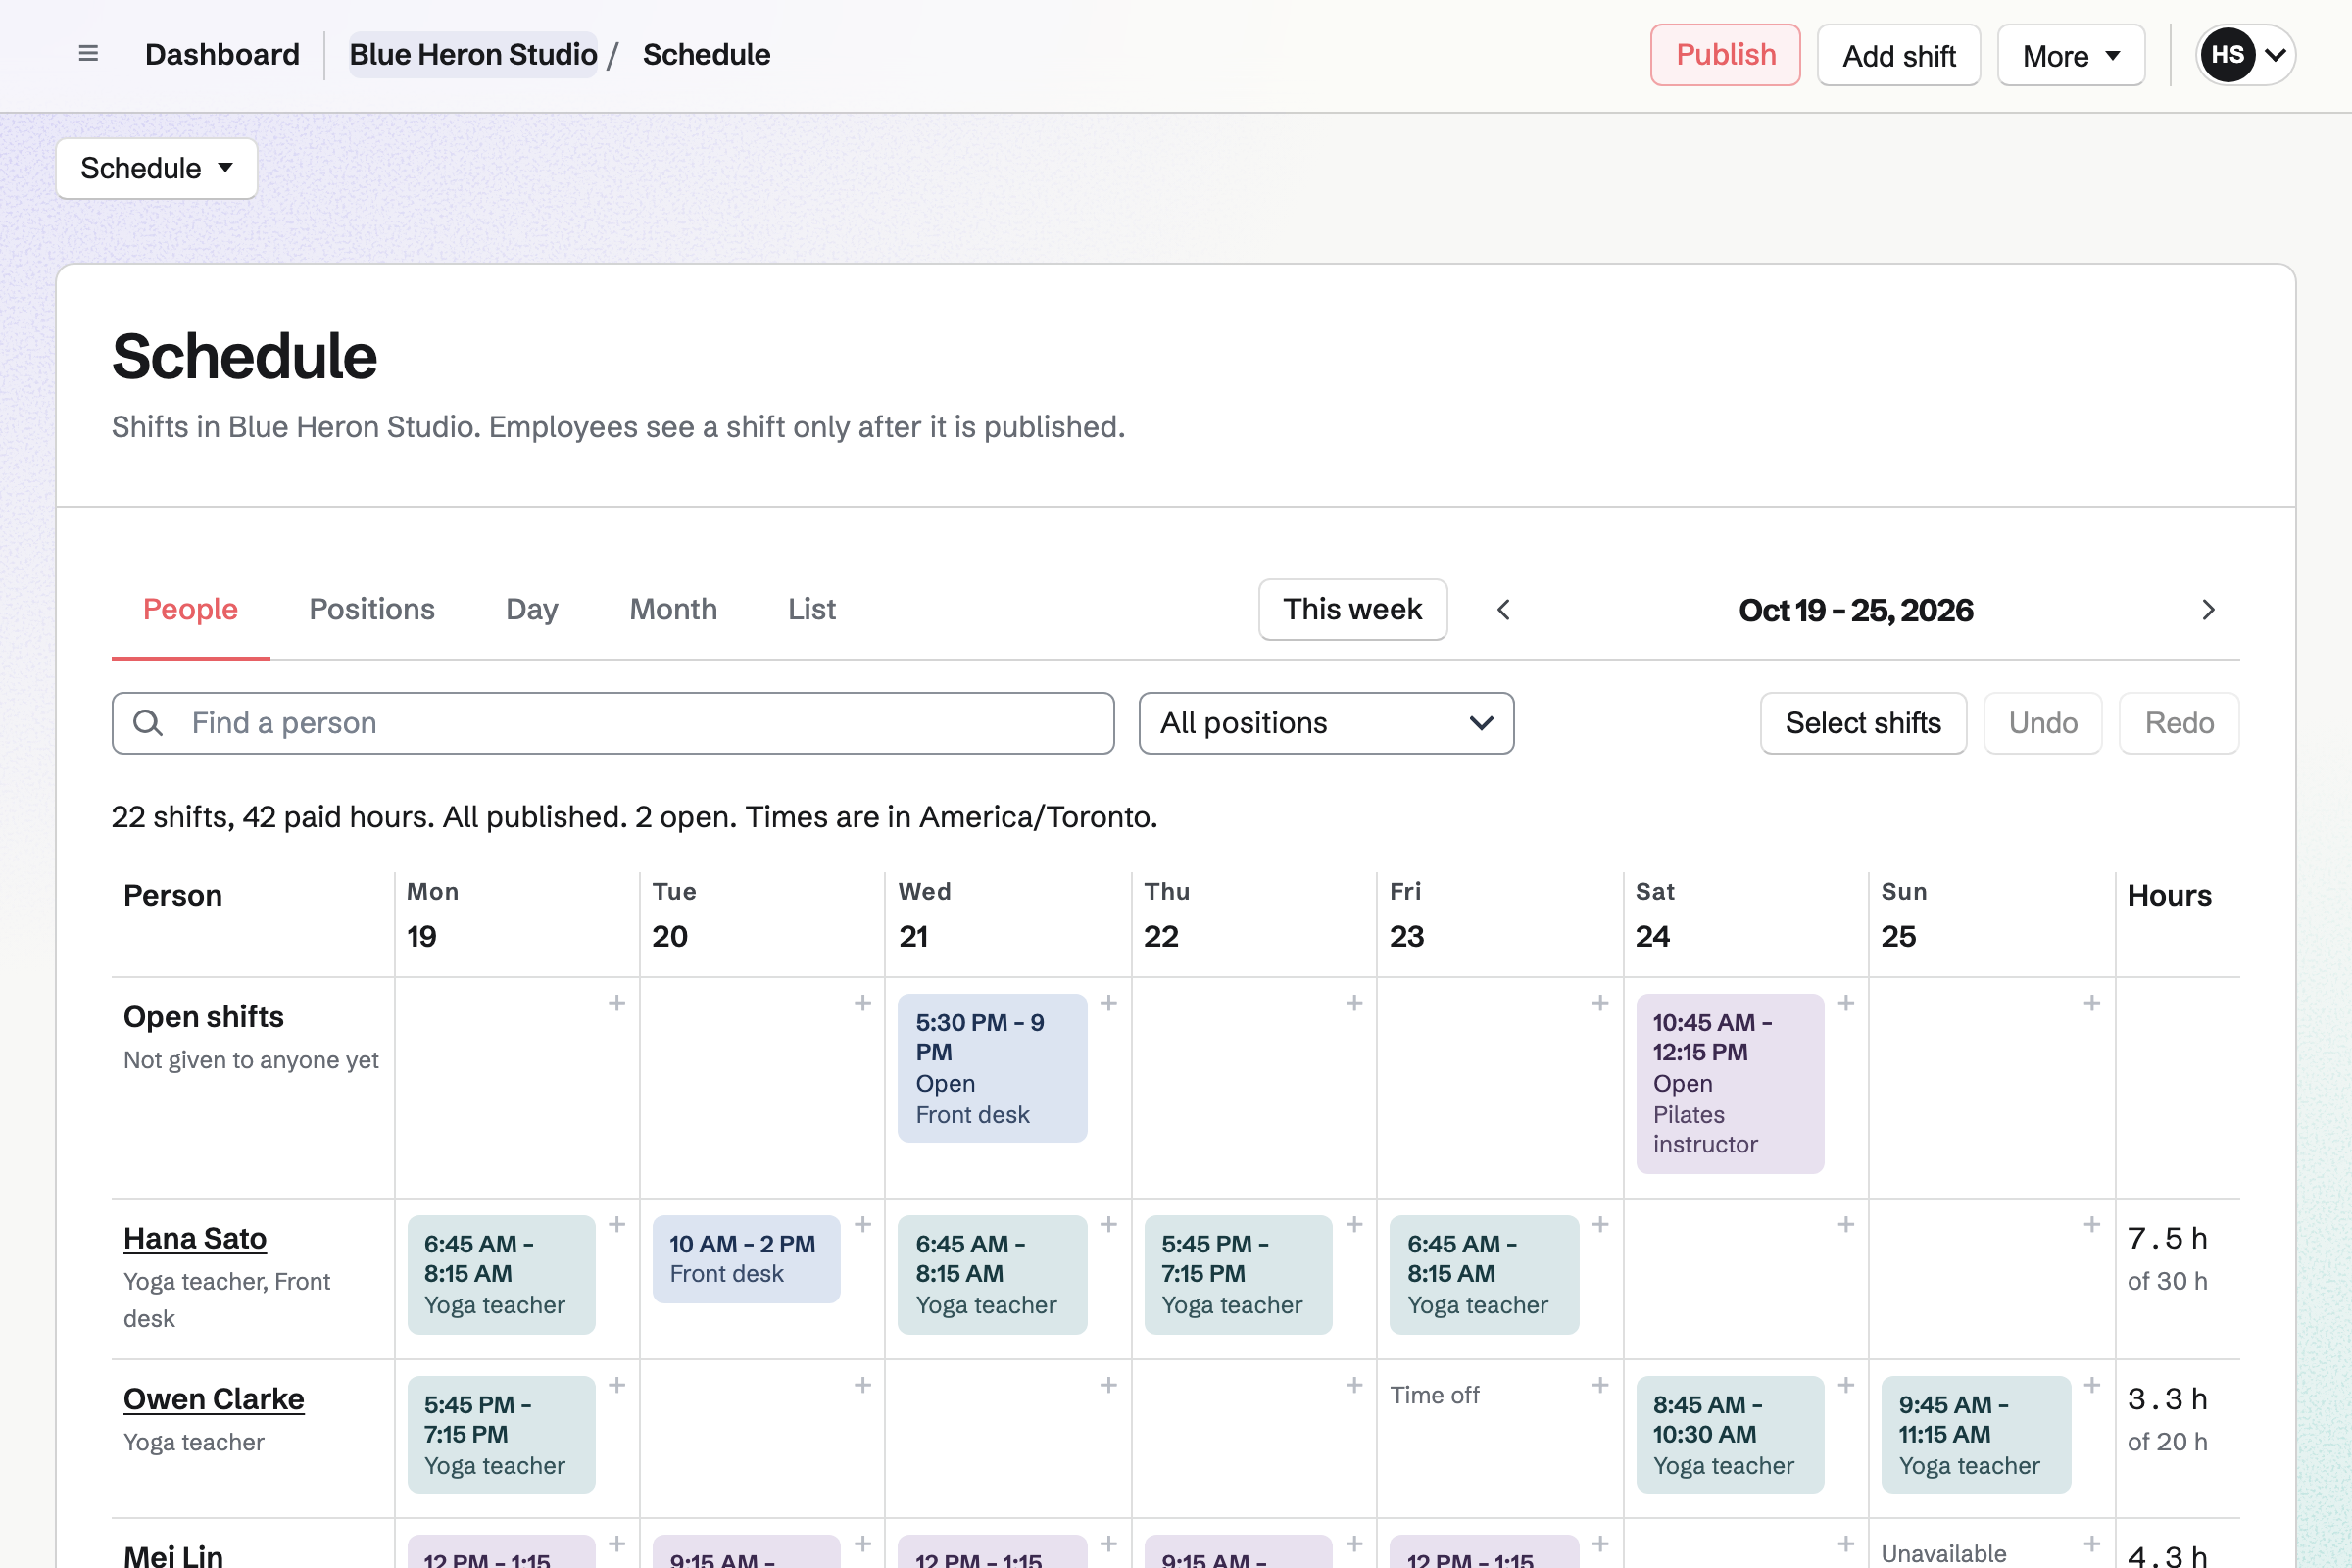This screenshot has height=1568, width=2352.
Task: Add Sunday shift for Hana Sato
Action: (x=2092, y=1225)
